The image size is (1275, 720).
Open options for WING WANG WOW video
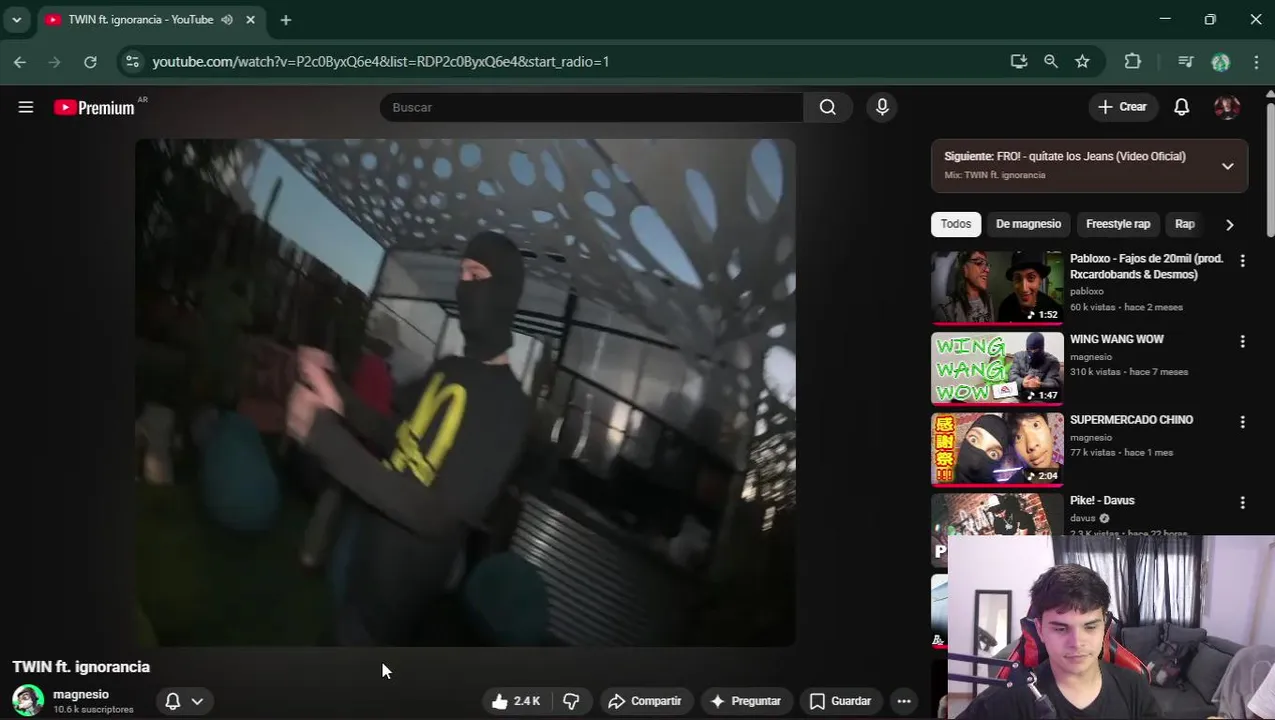[x=1242, y=341]
